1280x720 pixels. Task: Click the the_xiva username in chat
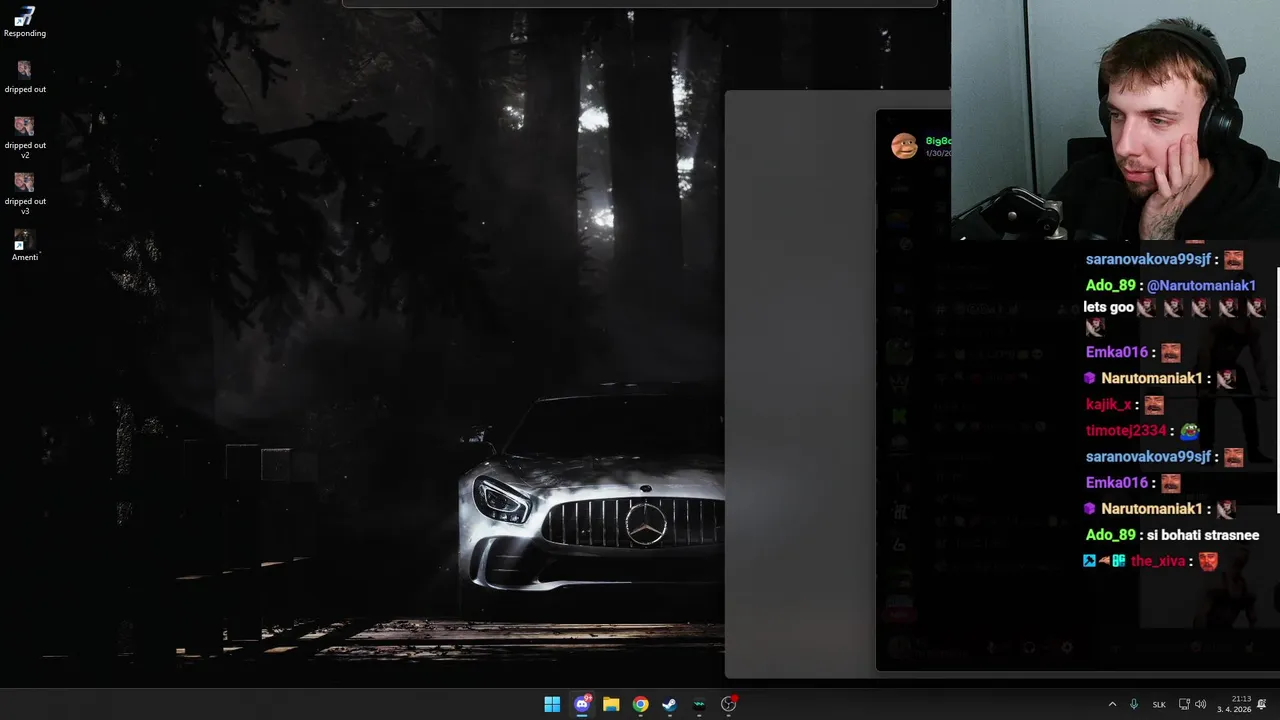pos(1158,561)
